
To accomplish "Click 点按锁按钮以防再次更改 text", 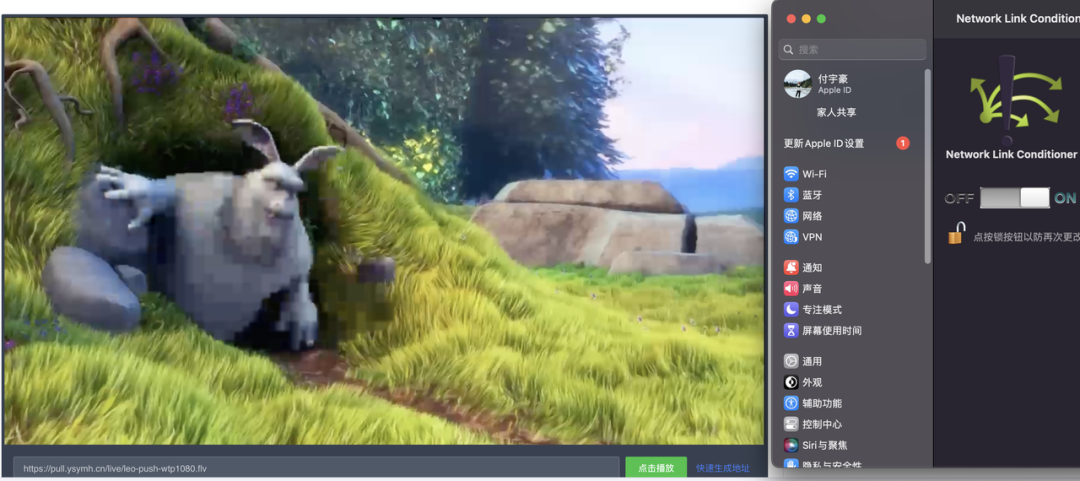I will click(1026, 237).
